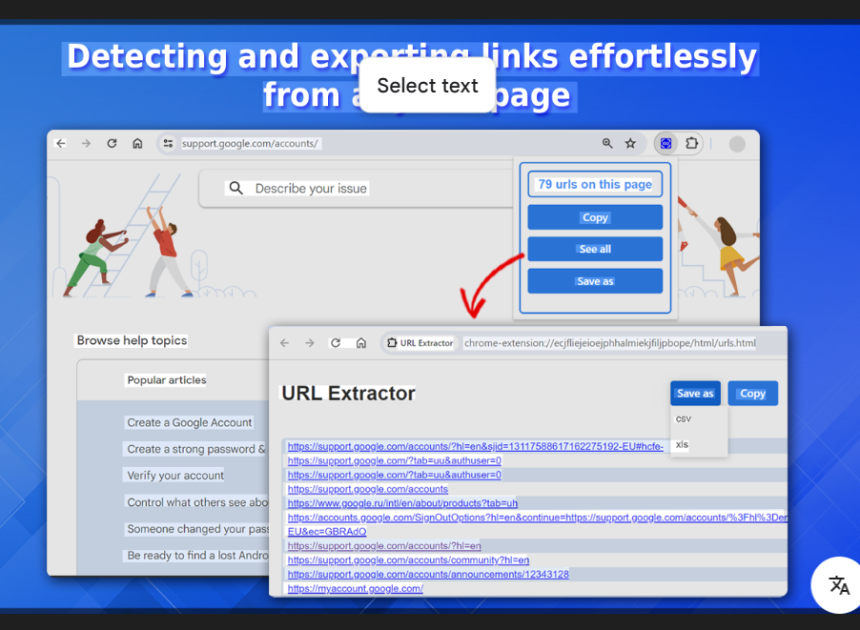Click the search magnifier in Describe your issue
Image resolution: width=860 pixels, height=630 pixels.
pyautogui.click(x=236, y=188)
